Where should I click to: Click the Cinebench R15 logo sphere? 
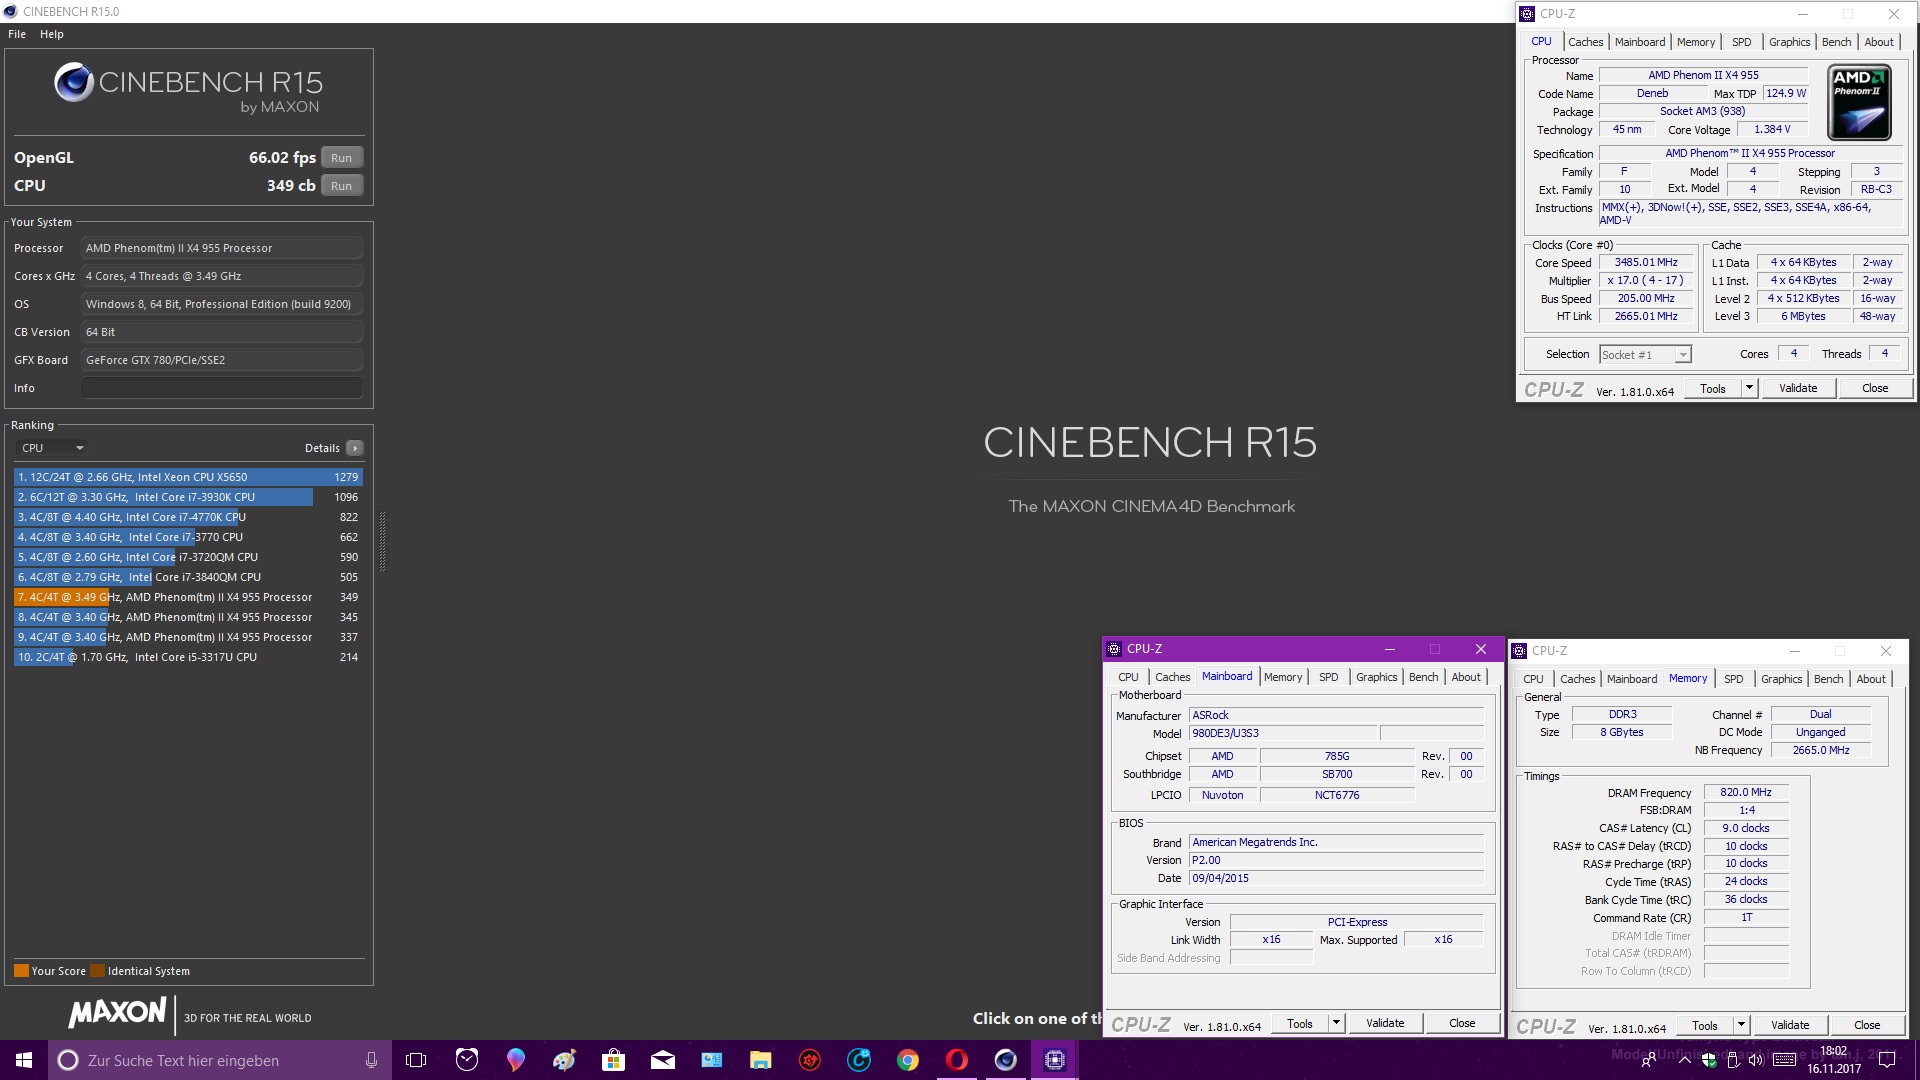click(74, 82)
